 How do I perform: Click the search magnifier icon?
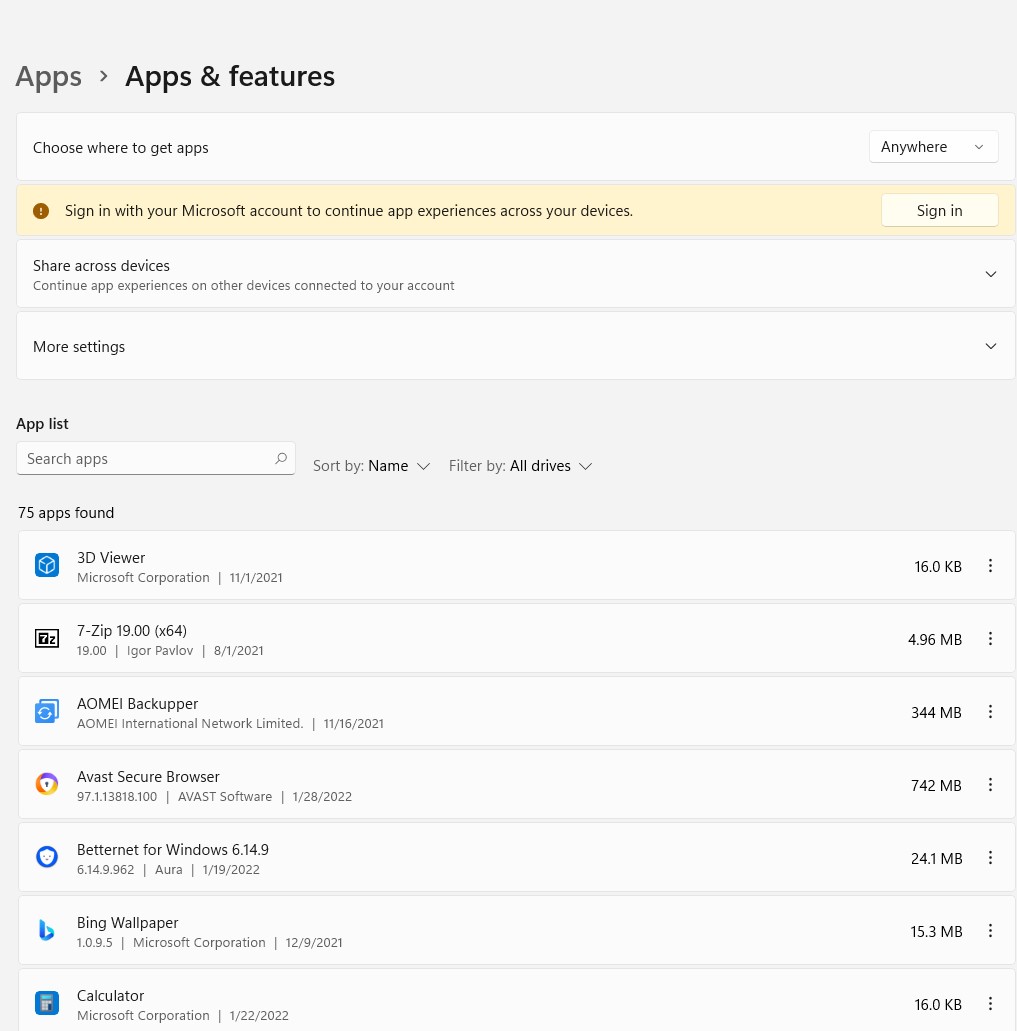pos(281,459)
